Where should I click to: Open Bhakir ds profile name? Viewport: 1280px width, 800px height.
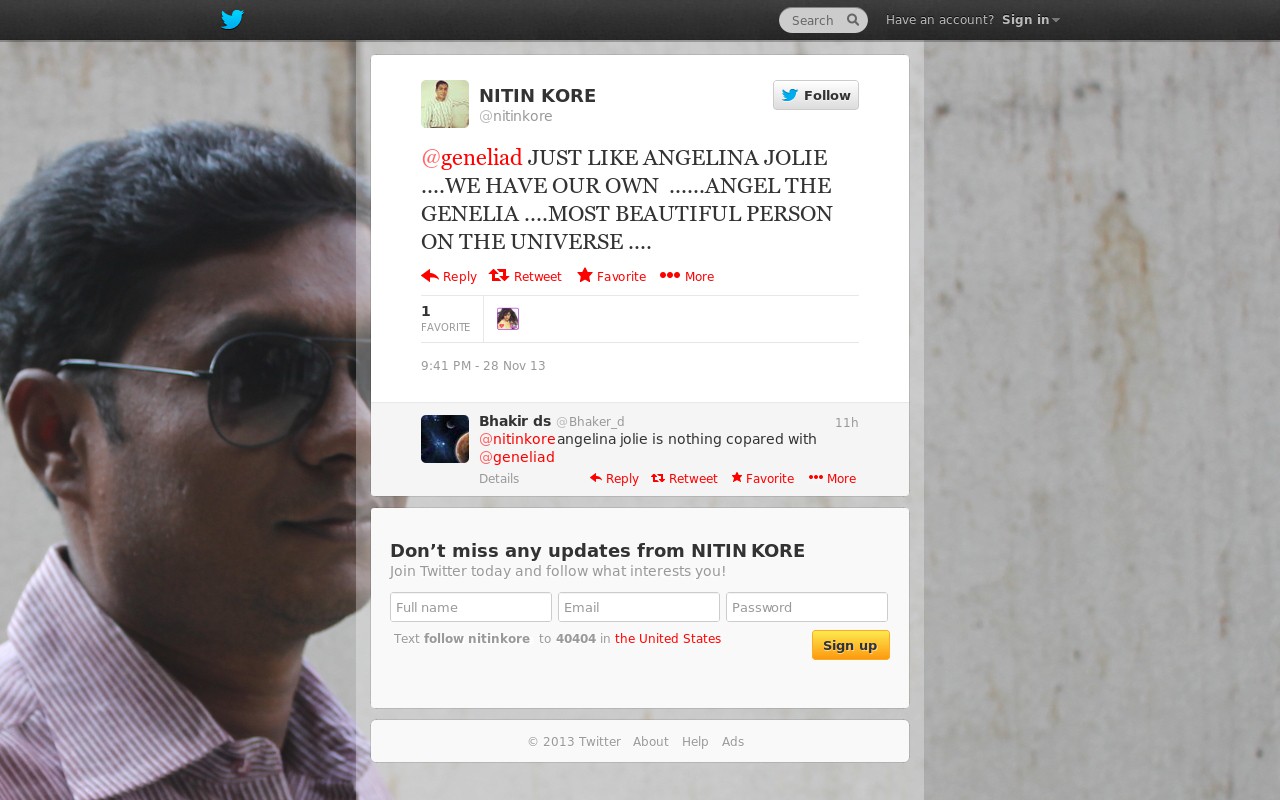(515, 421)
